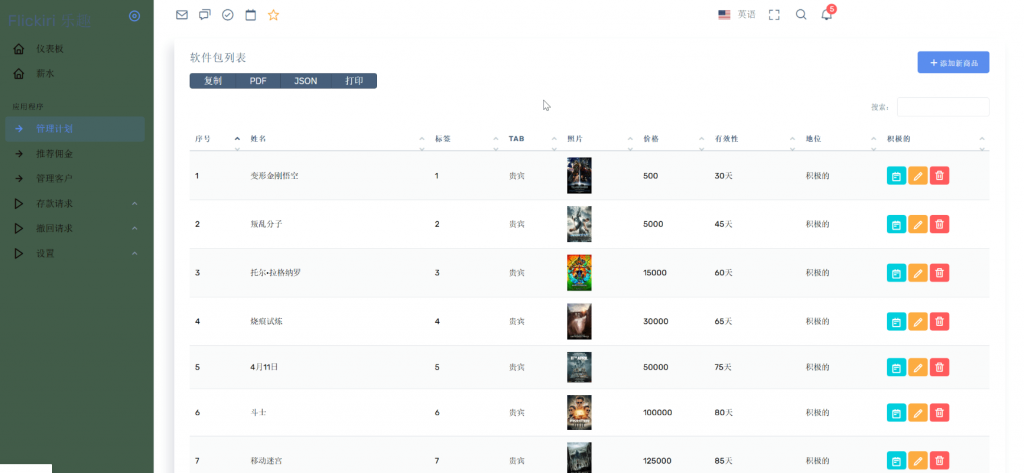
Task: Open poster thumbnail for 托尔-拉格纳罗
Action: tap(579, 273)
